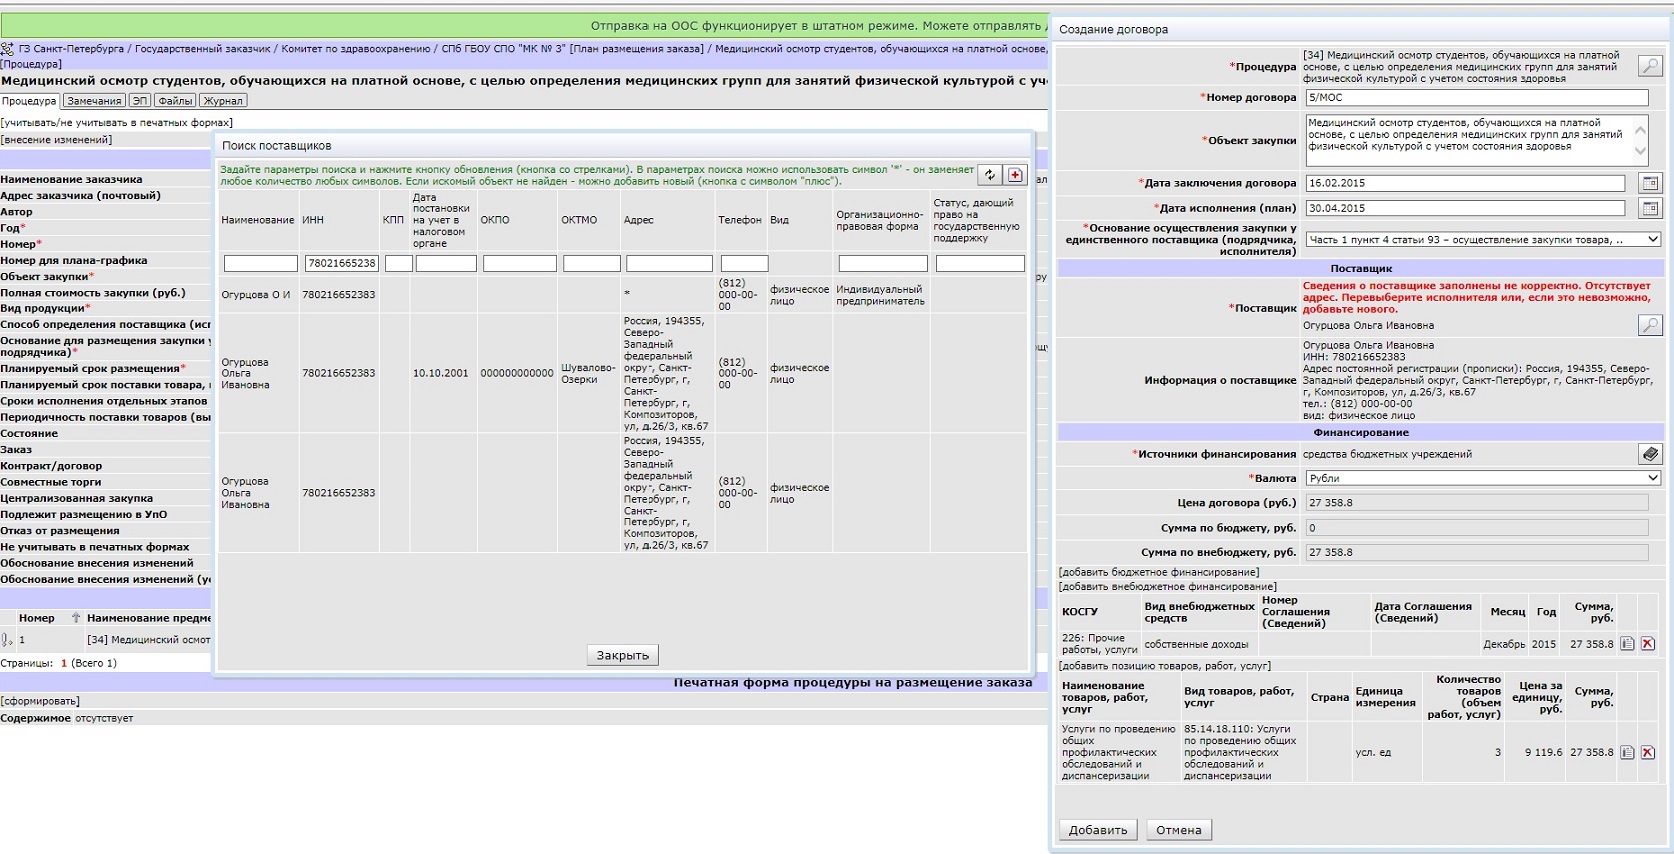The height and width of the screenshot is (854, 1674).
Task: Focus the Организационно-правовая форма filter field
Action: click(883, 263)
